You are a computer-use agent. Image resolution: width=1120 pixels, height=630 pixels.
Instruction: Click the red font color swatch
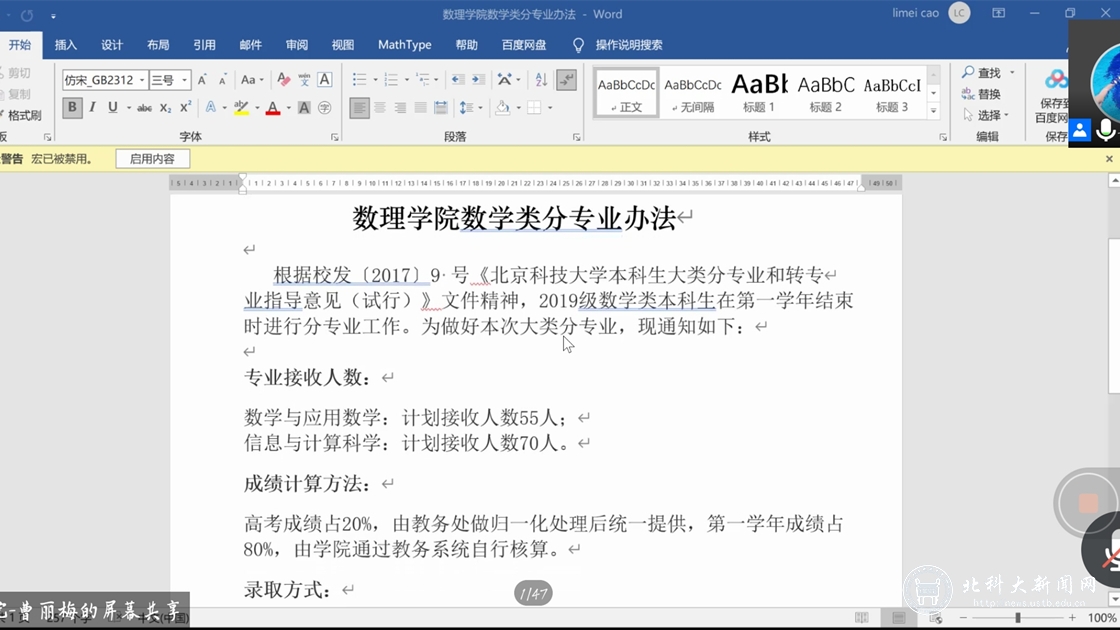pyautogui.click(x=272, y=108)
